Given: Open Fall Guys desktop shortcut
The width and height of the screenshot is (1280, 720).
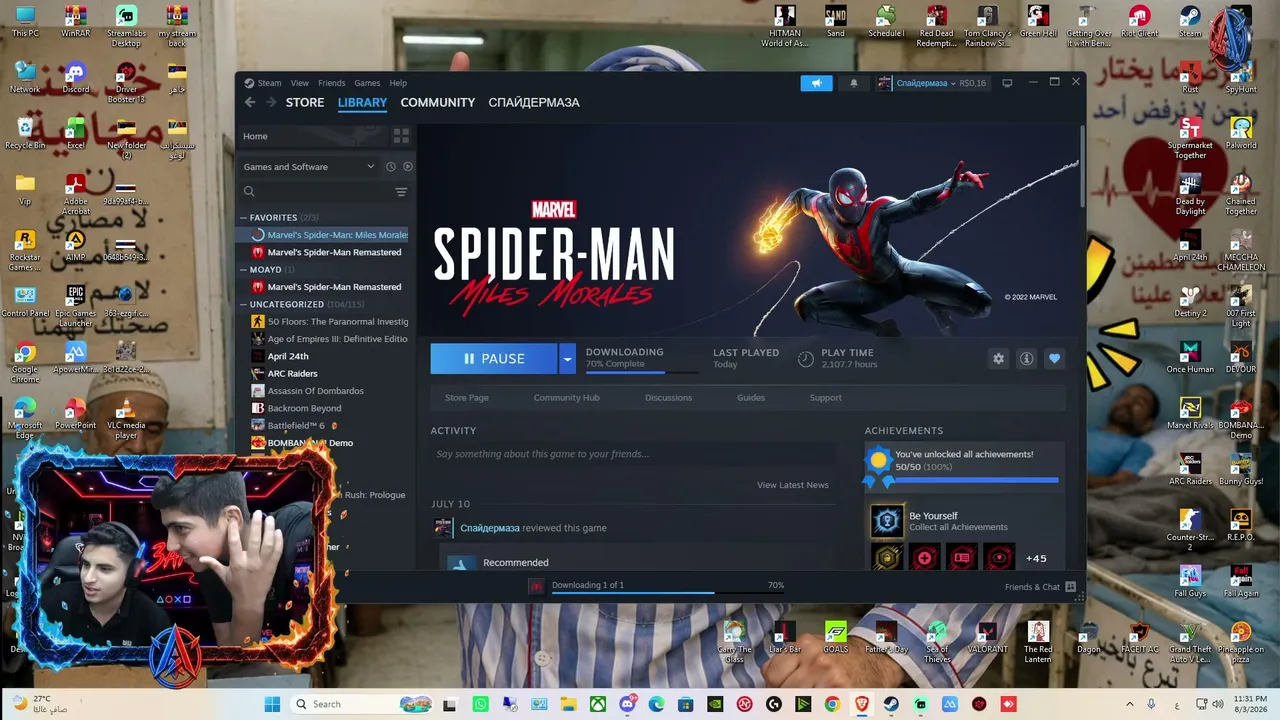Looking at the screenshot, I should [1190, 581].
